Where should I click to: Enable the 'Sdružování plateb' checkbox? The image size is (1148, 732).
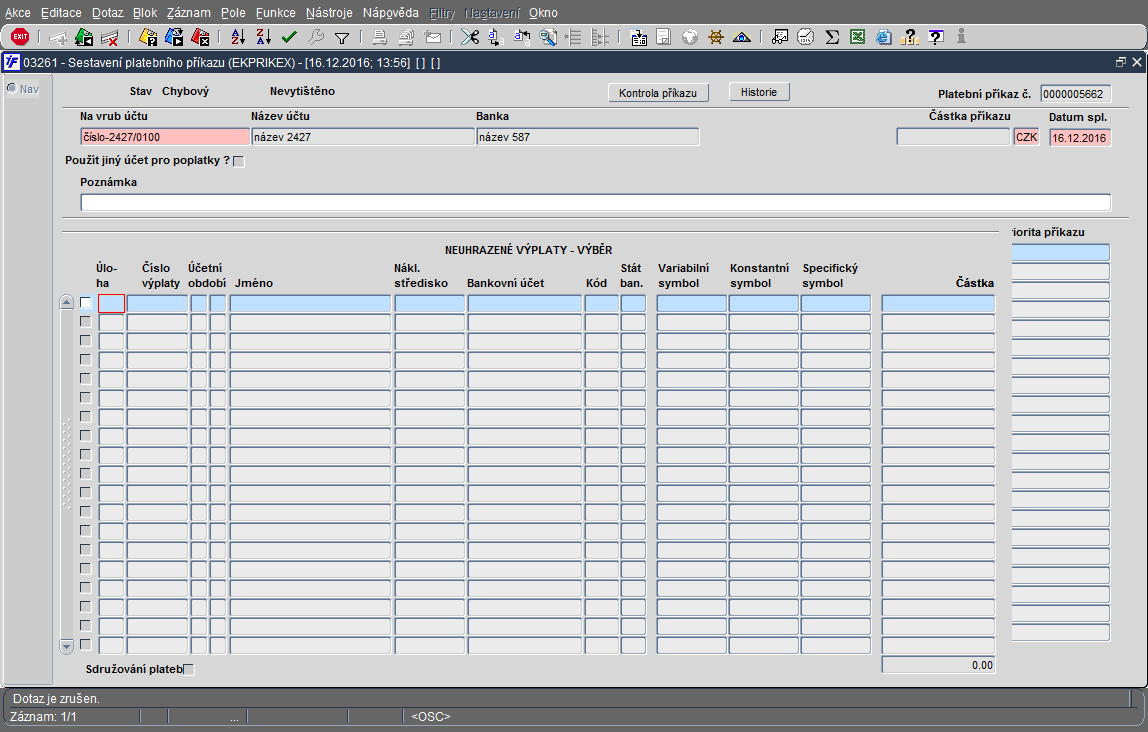189,669
